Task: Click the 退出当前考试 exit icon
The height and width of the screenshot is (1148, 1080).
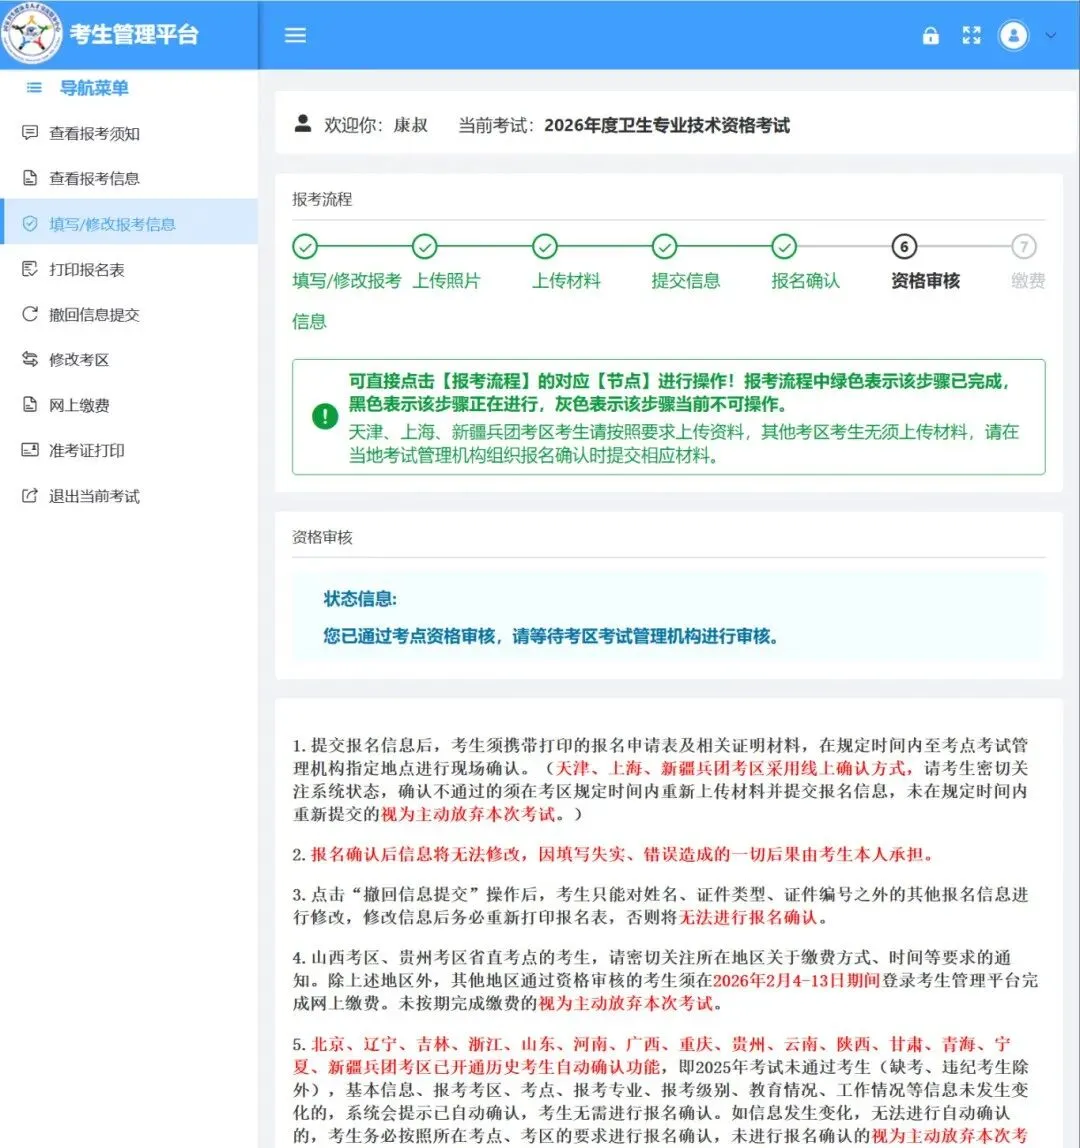Action: pyautogui.click(x=30, y=496)
